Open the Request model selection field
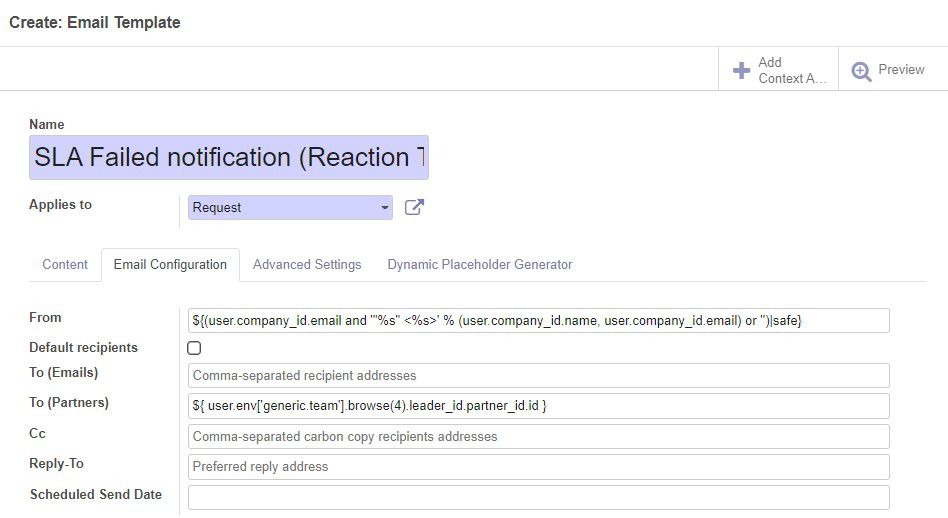This screenshot has height=518, width=948. (x=290, y=207)
